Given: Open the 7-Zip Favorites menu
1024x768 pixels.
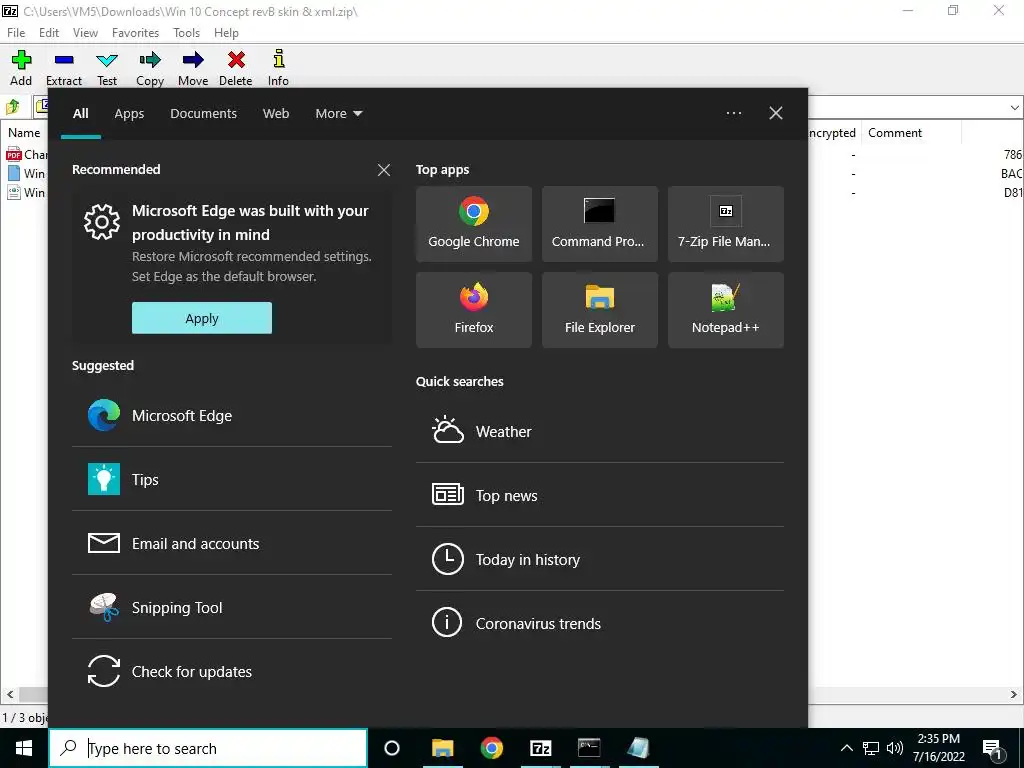Looking at the screenshot, I should pos(135,33).
